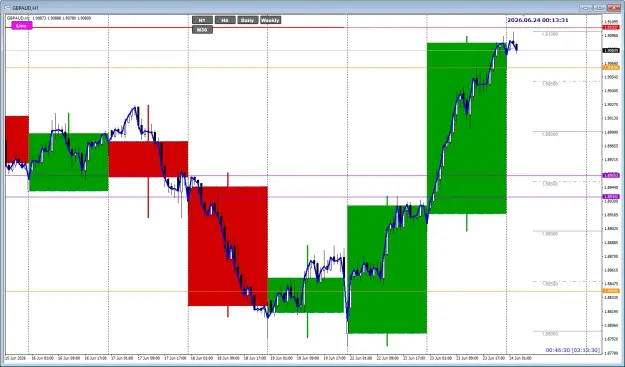
Task: Switch chart to H1 timeframe button
Action: click(x=202, y=20)
